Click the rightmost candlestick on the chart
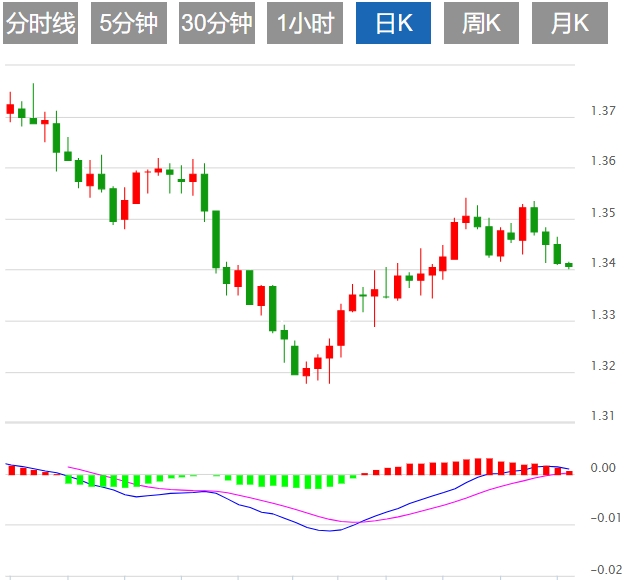Viewport: 639px width, 580px height. 569,265
